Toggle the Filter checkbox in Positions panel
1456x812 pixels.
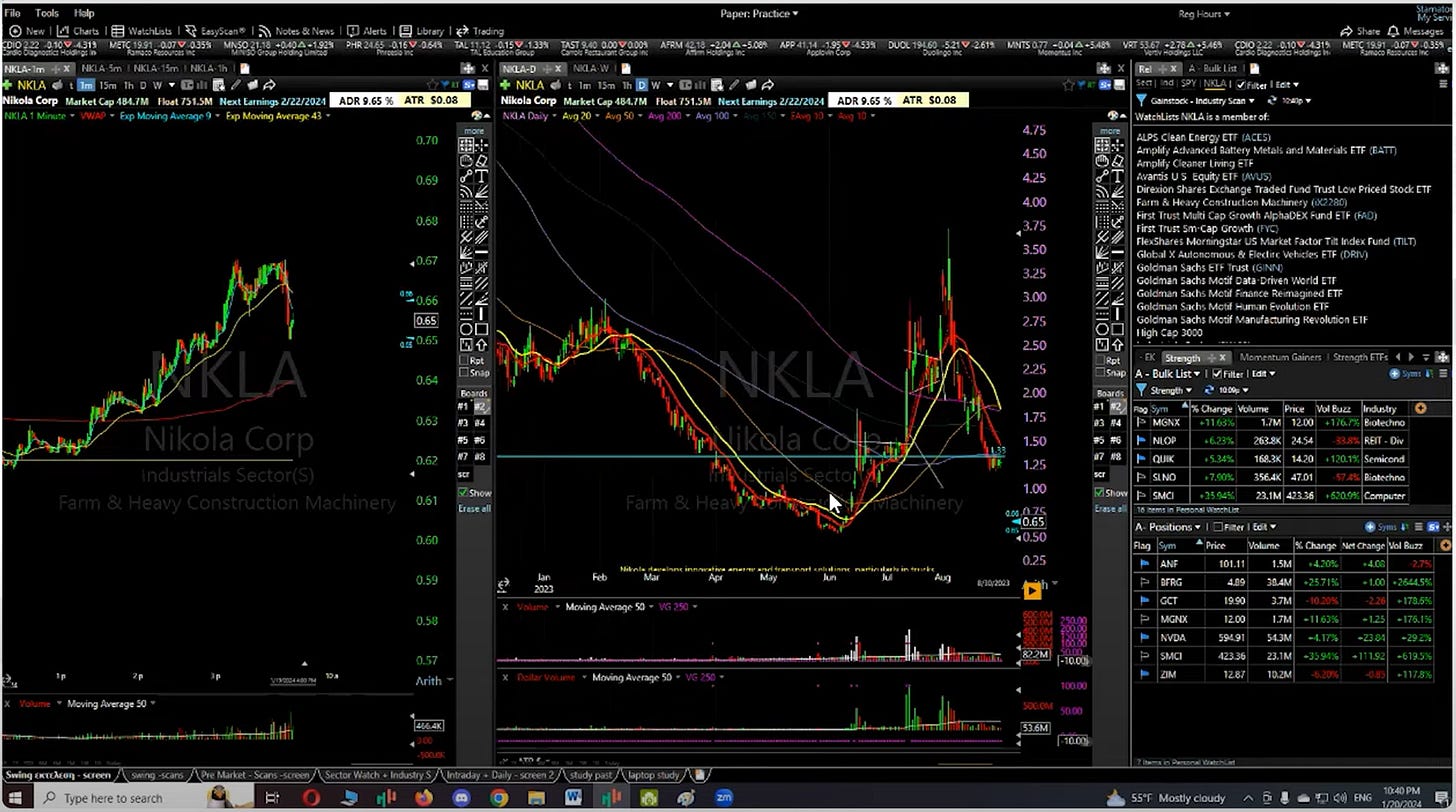coord(1218,527)
